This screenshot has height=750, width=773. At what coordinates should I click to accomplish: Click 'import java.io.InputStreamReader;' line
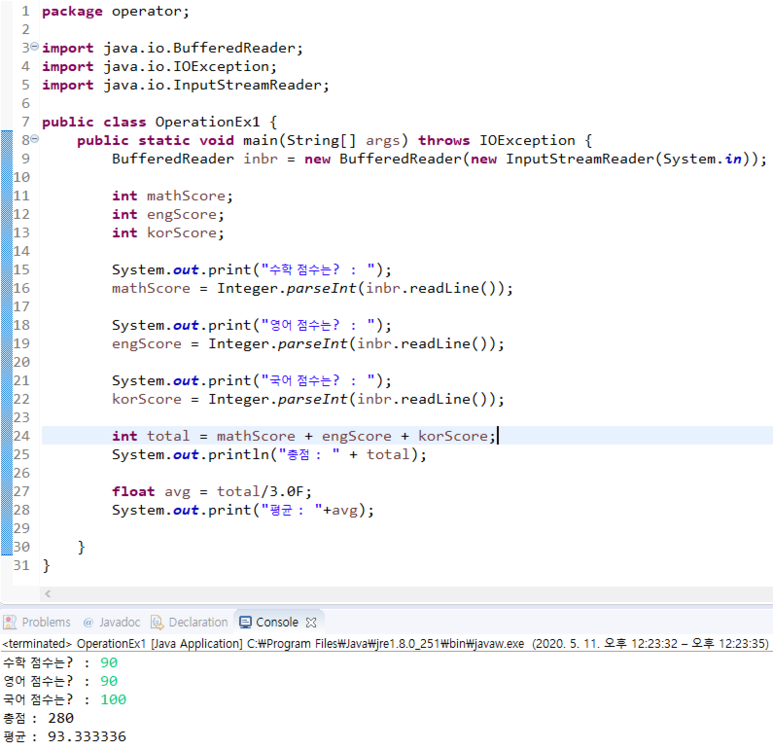(185, 85)
